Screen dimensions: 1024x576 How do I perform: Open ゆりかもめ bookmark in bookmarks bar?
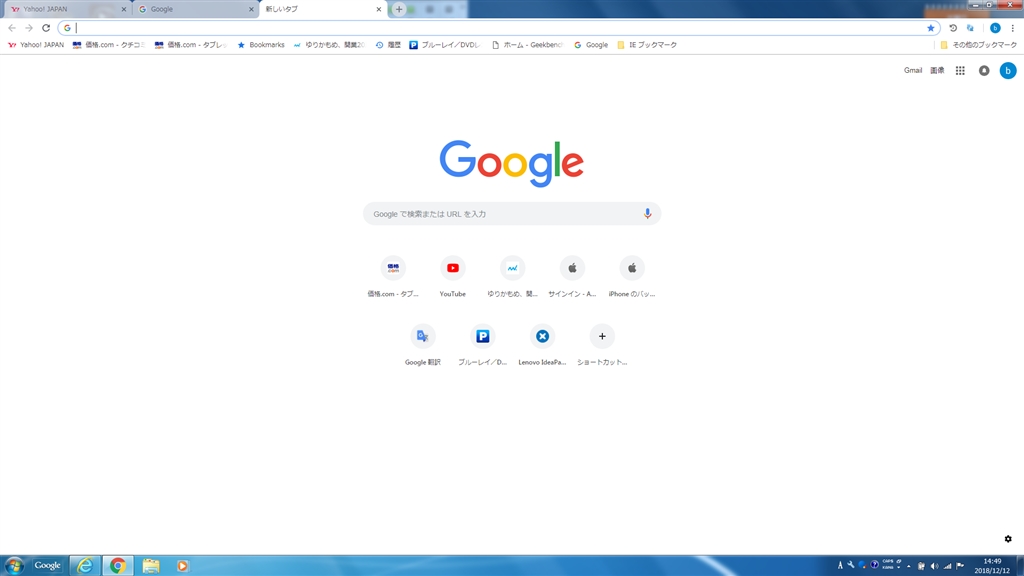pos(328,45)
